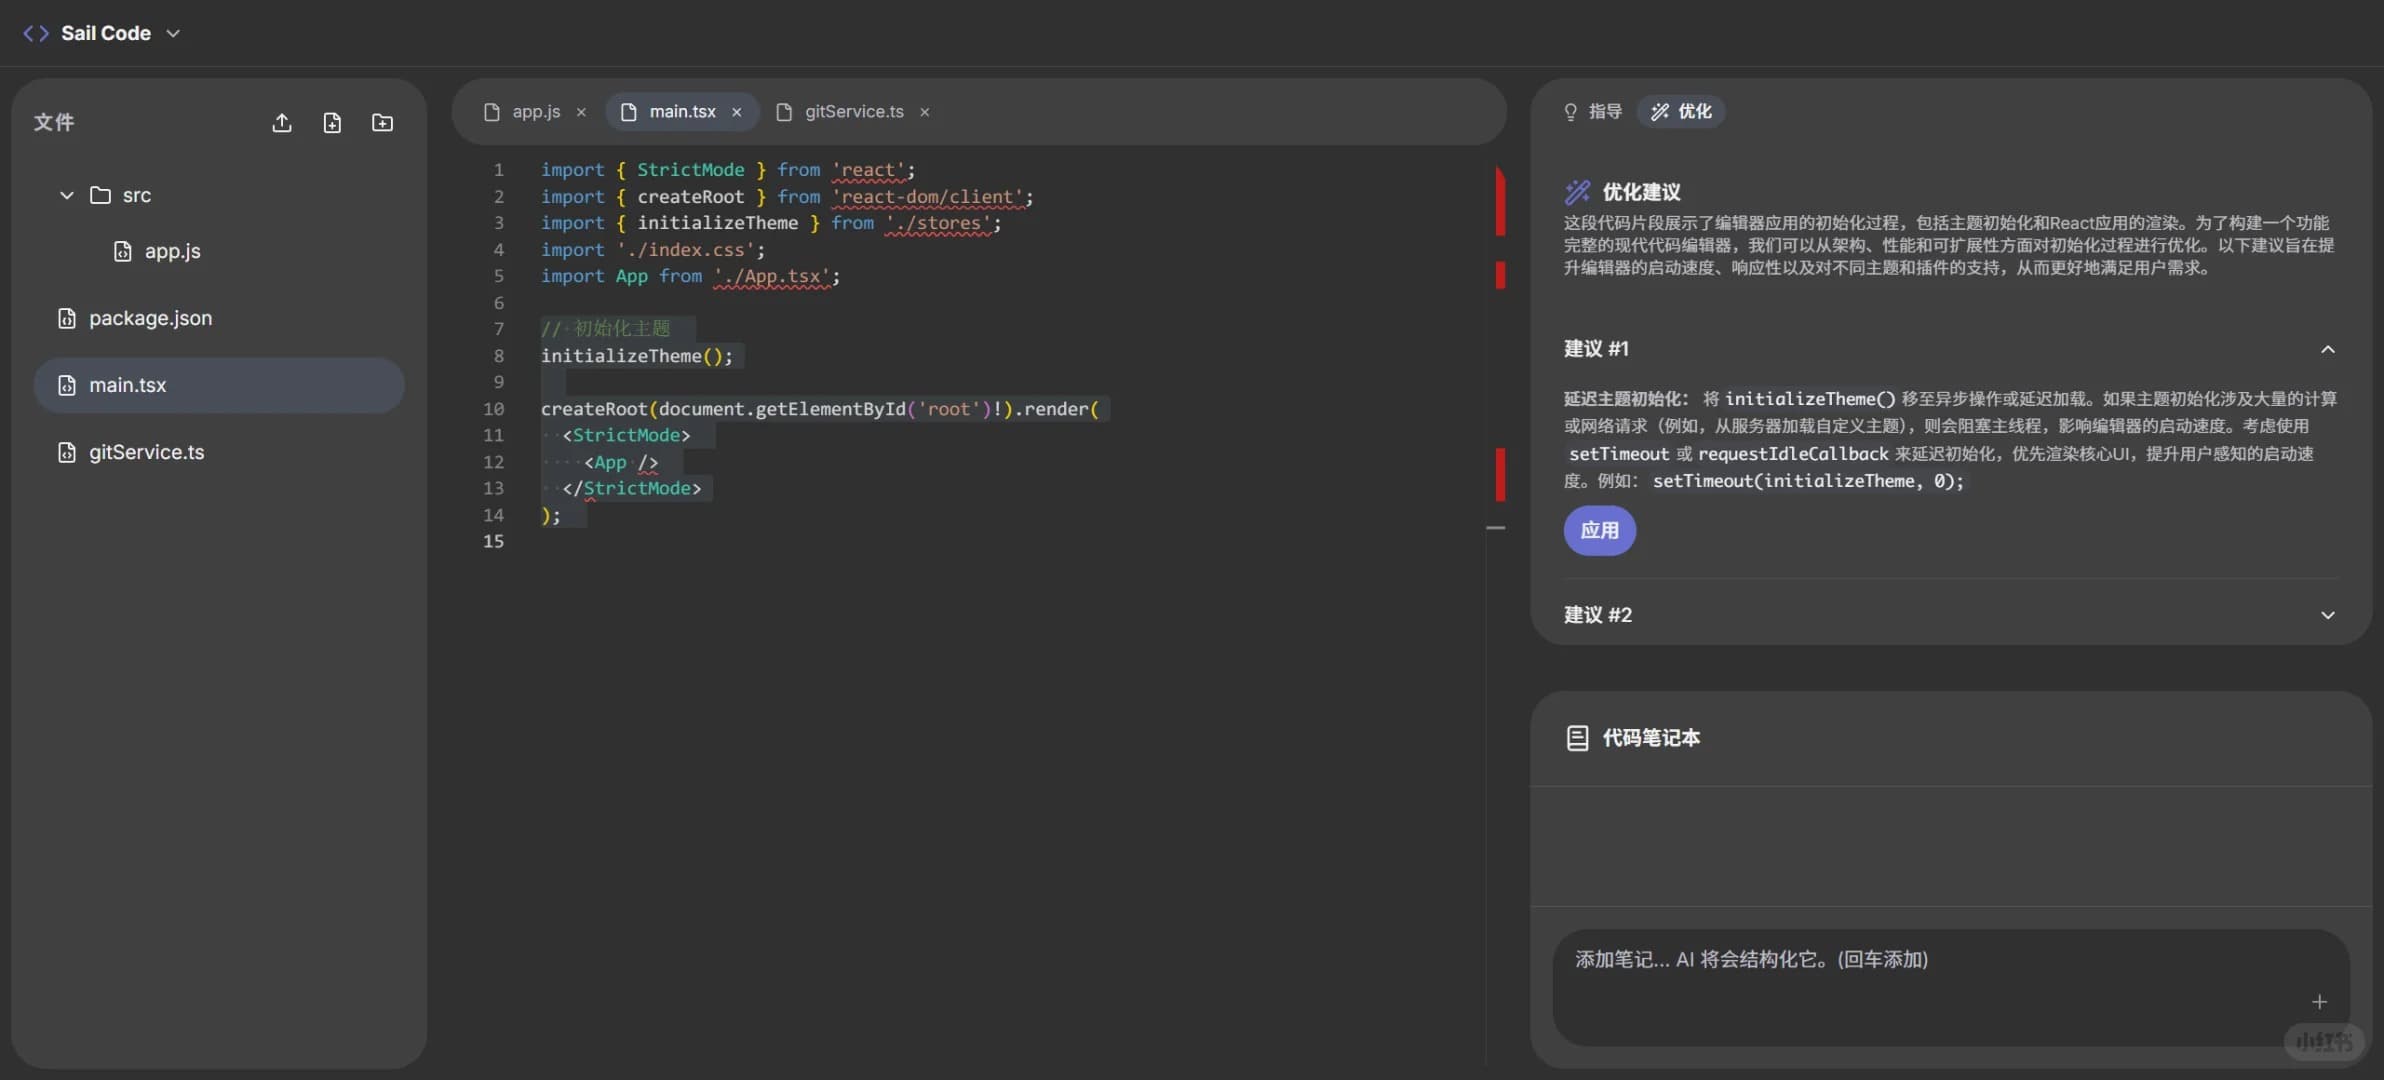Screen dimensions: 2384x1080
Task: Click the app.js file icon in tree
Action: click(122, 251)
